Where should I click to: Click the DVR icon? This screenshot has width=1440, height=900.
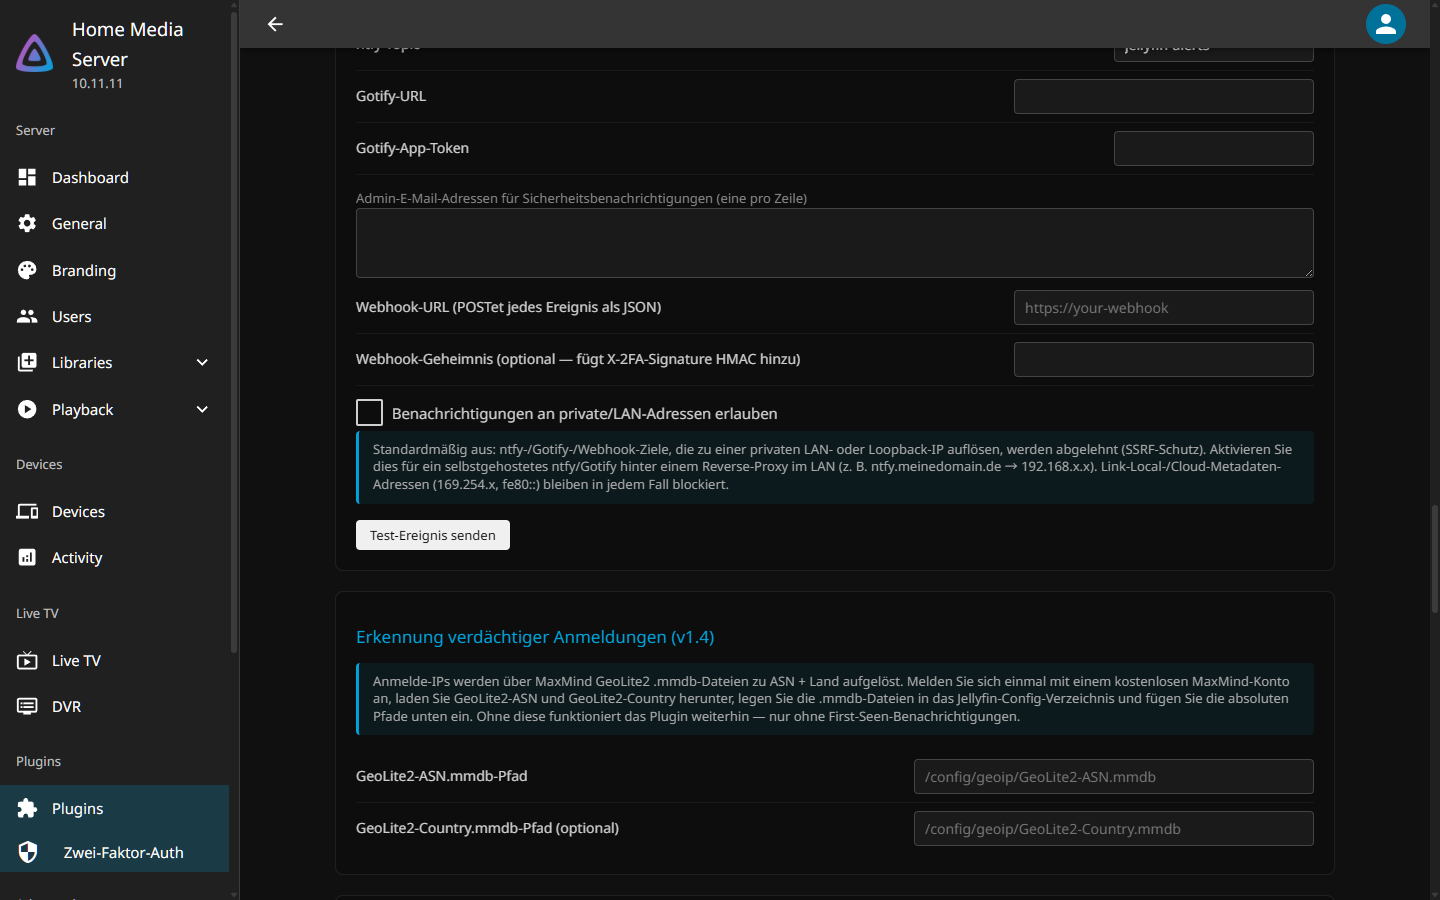27,706
